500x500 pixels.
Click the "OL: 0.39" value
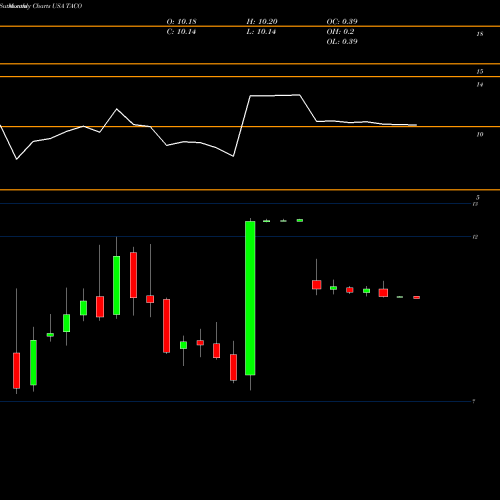342,42
